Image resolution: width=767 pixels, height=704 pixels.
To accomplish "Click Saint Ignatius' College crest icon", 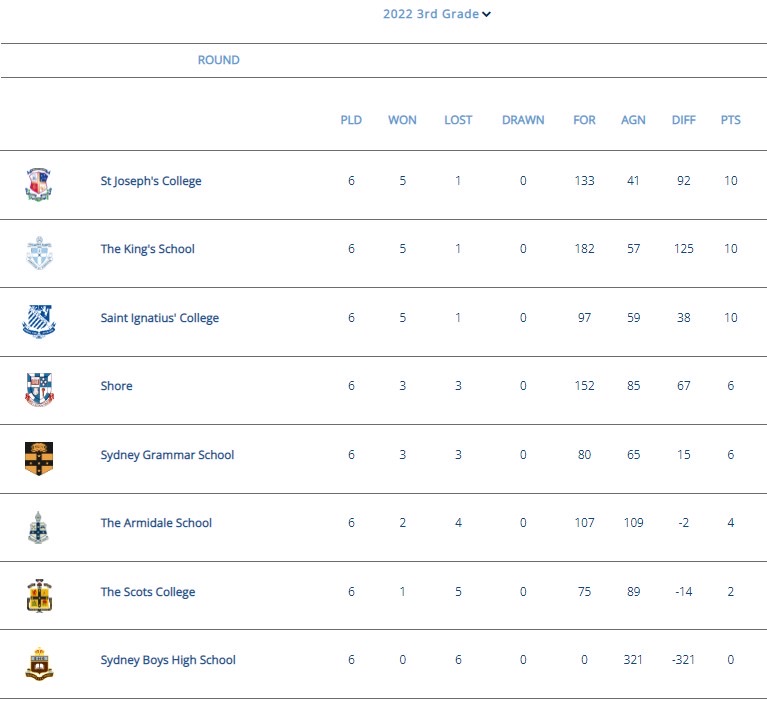I will 39,321.
